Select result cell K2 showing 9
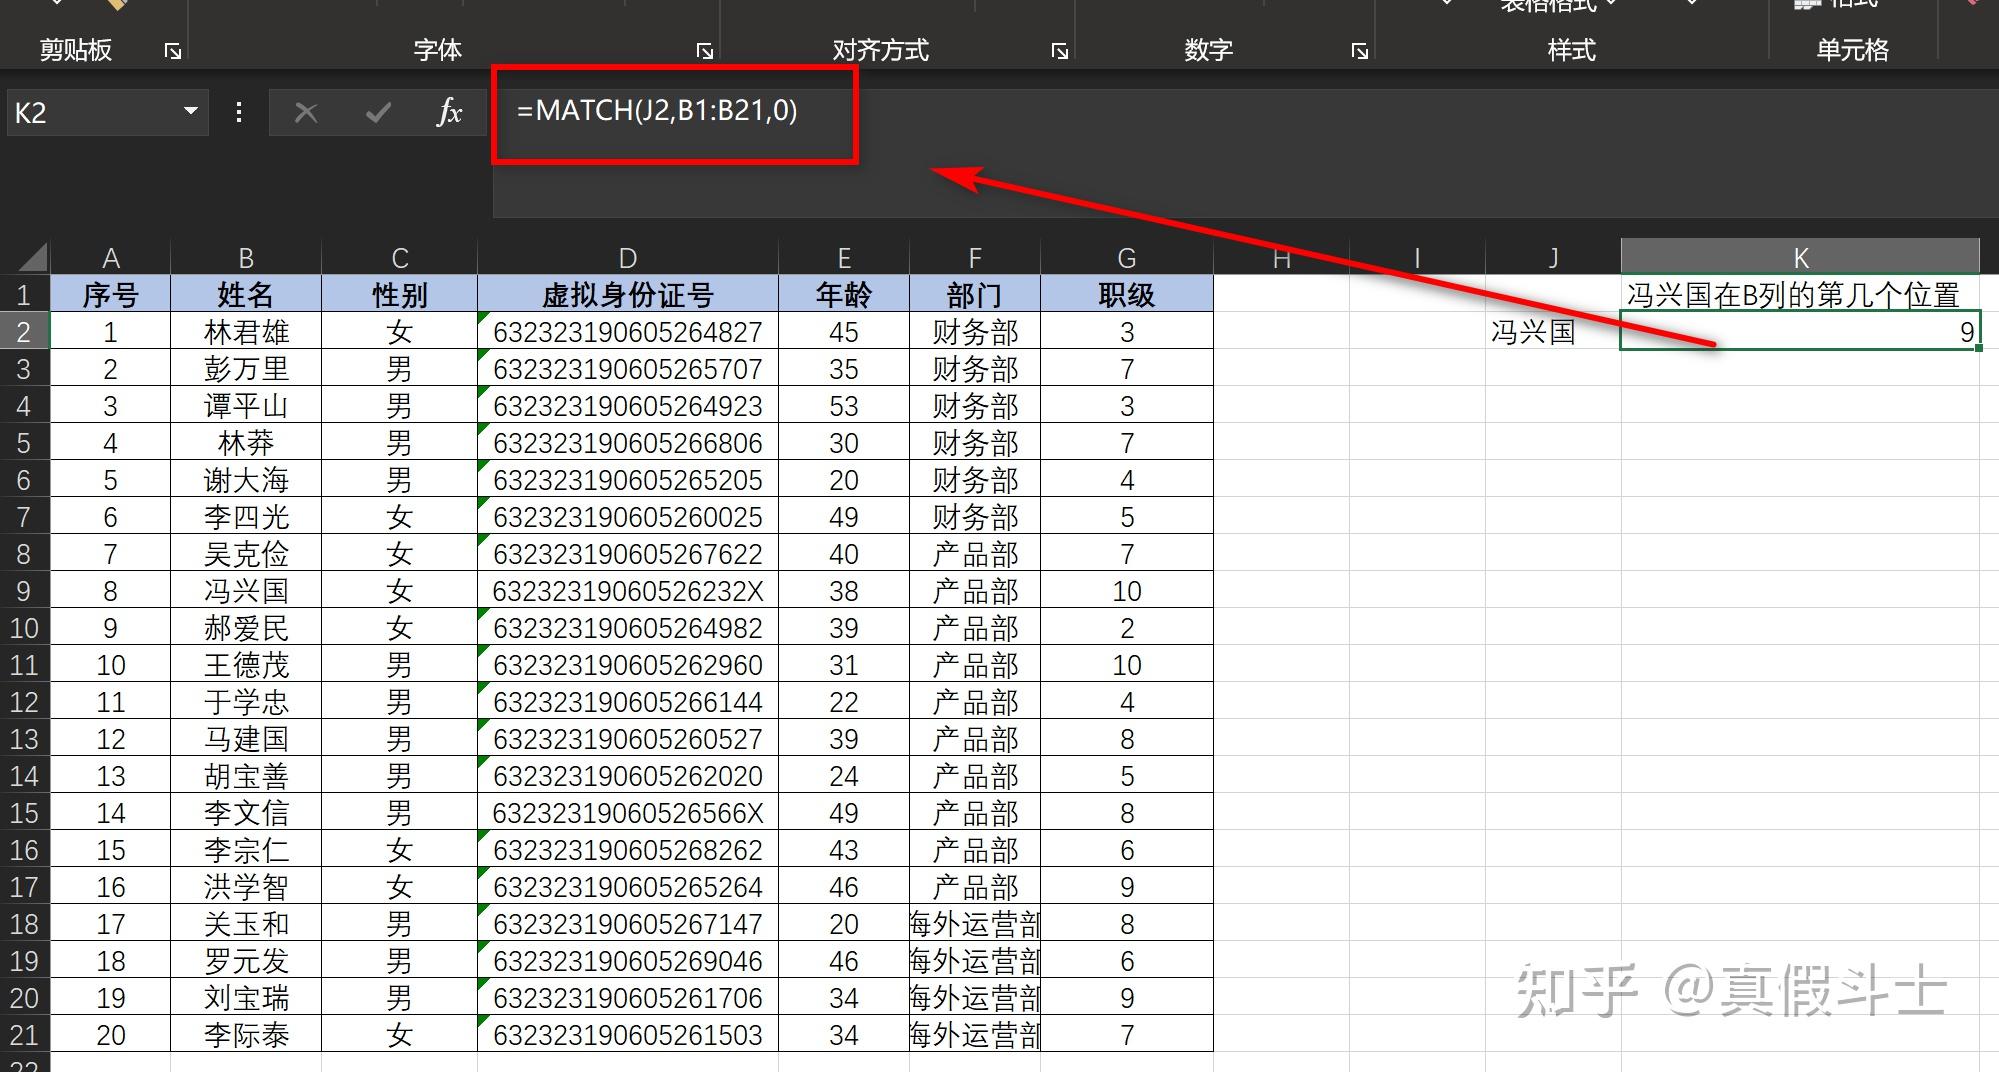This screenshot has height=1072, width=1999. point(1800,332)
